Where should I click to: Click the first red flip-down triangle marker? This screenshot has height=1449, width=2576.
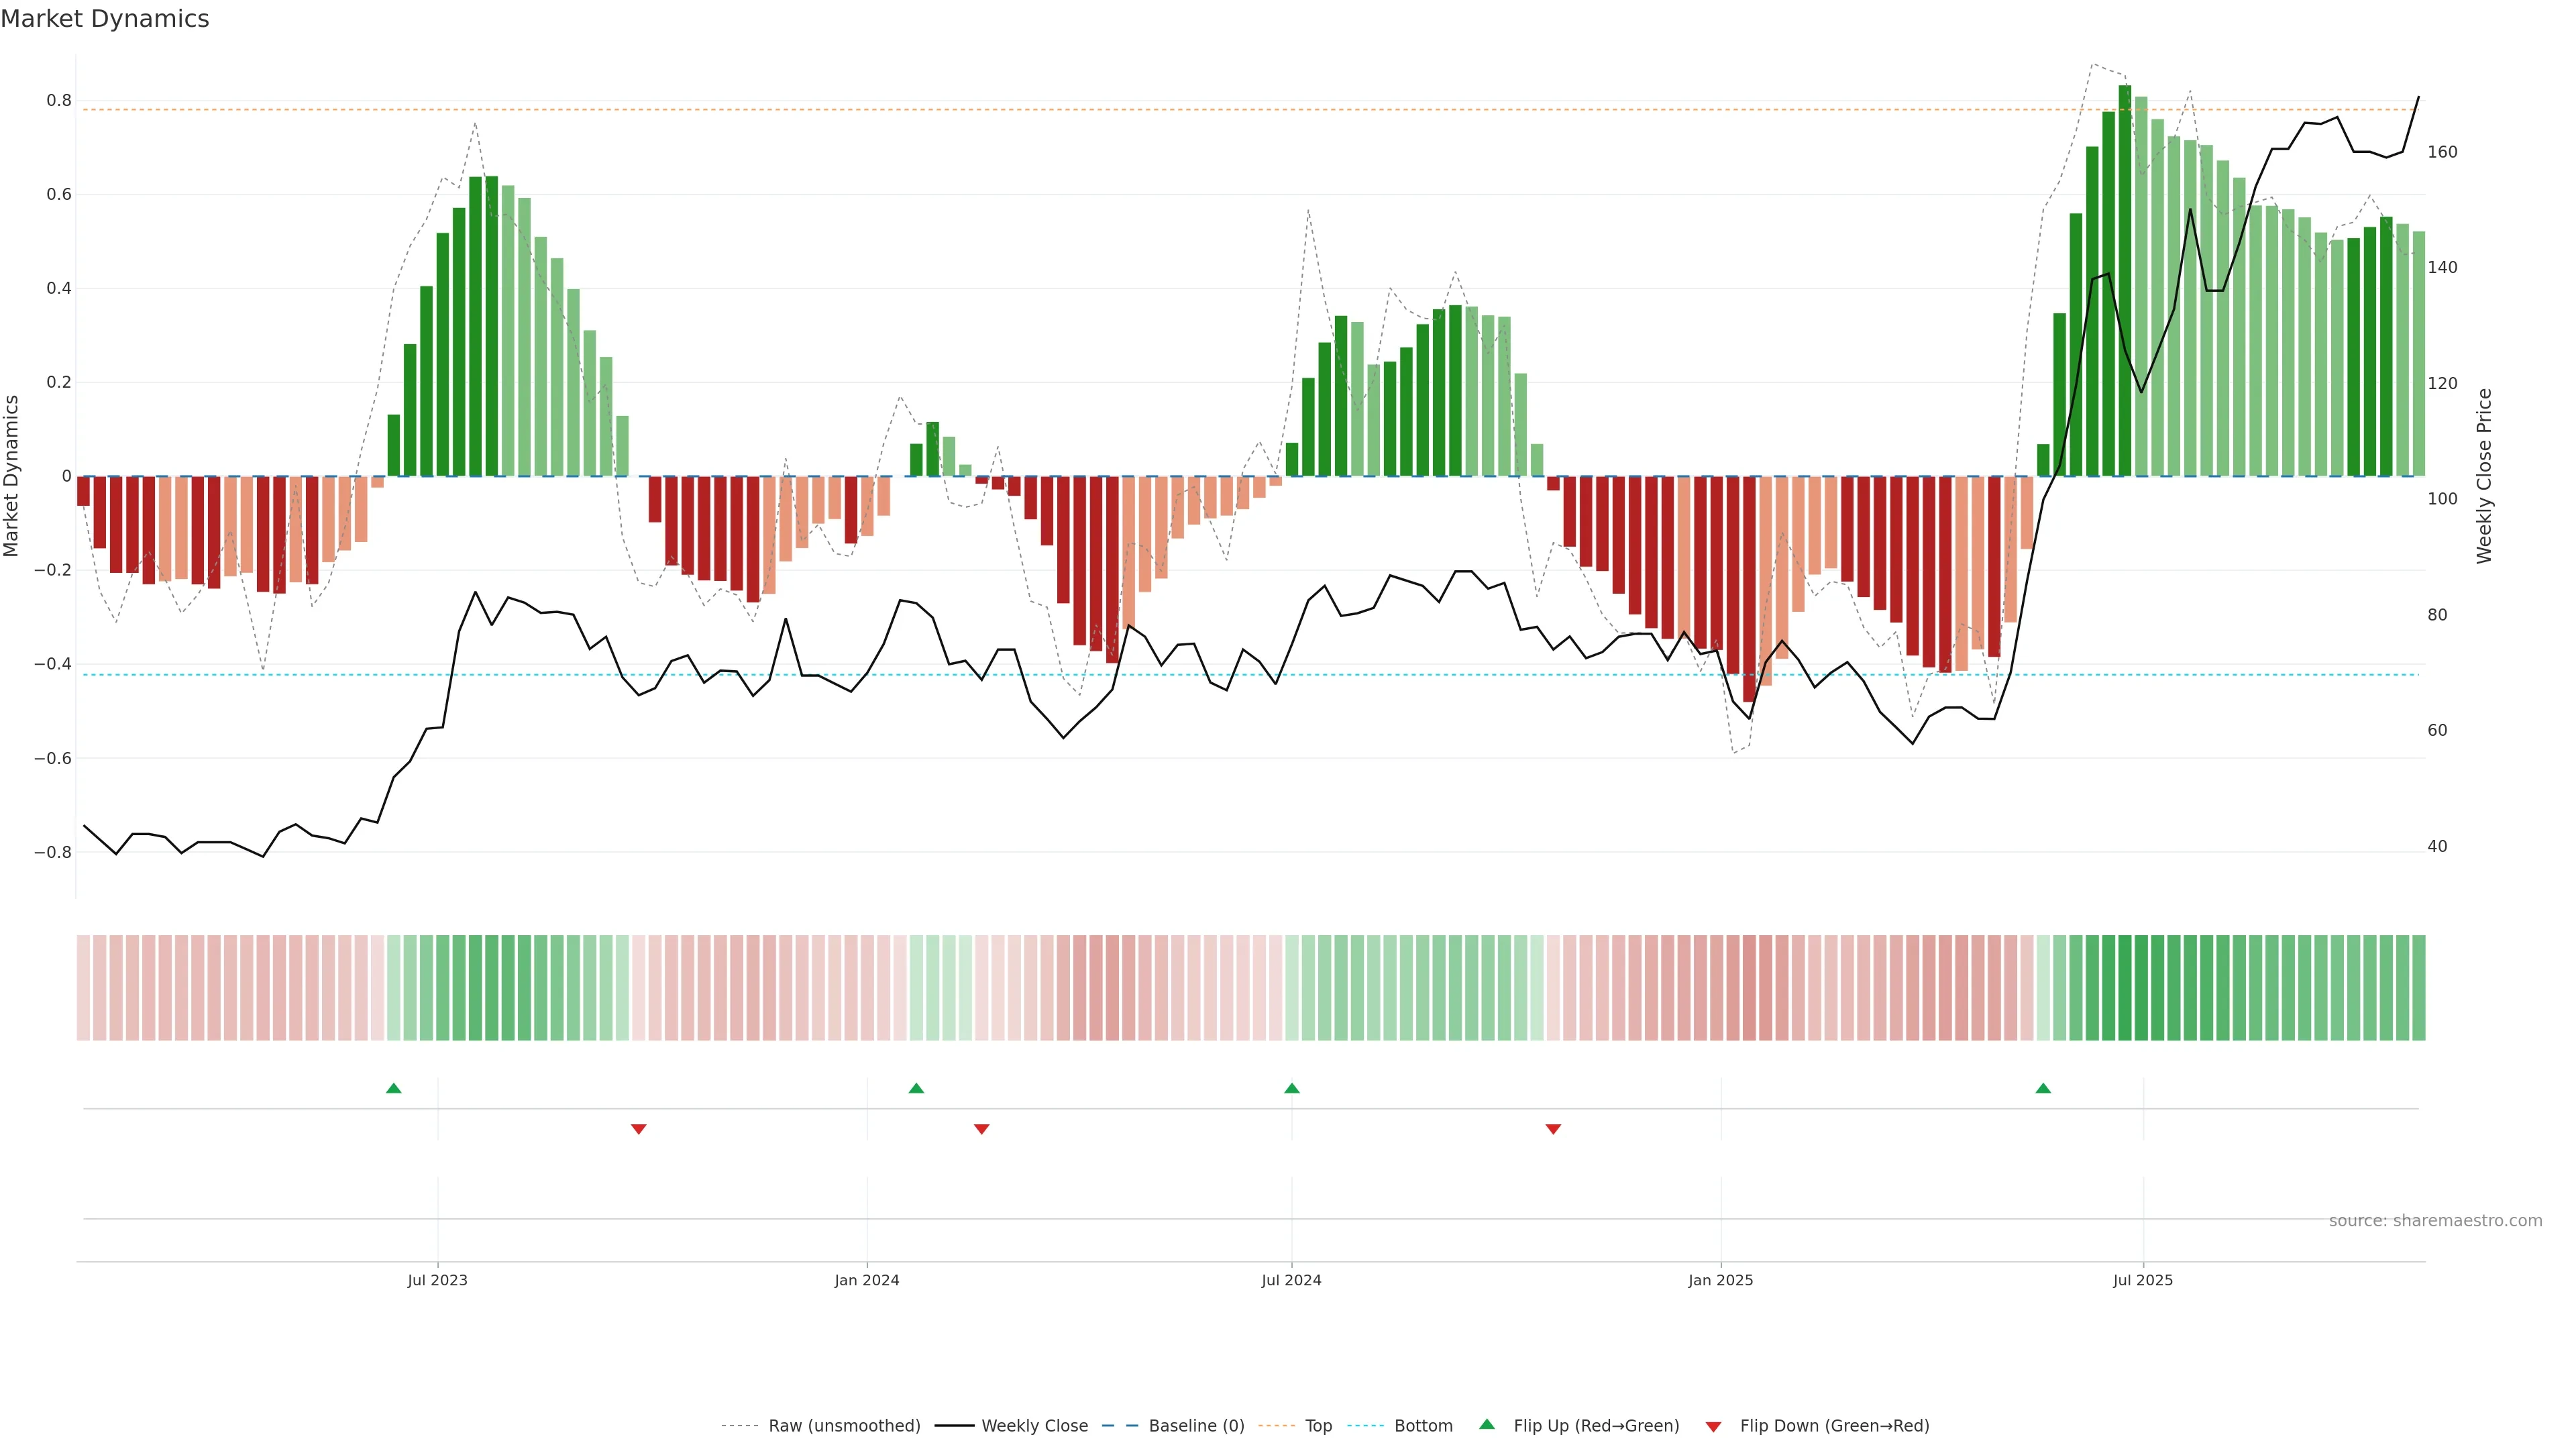[639, 1129]
